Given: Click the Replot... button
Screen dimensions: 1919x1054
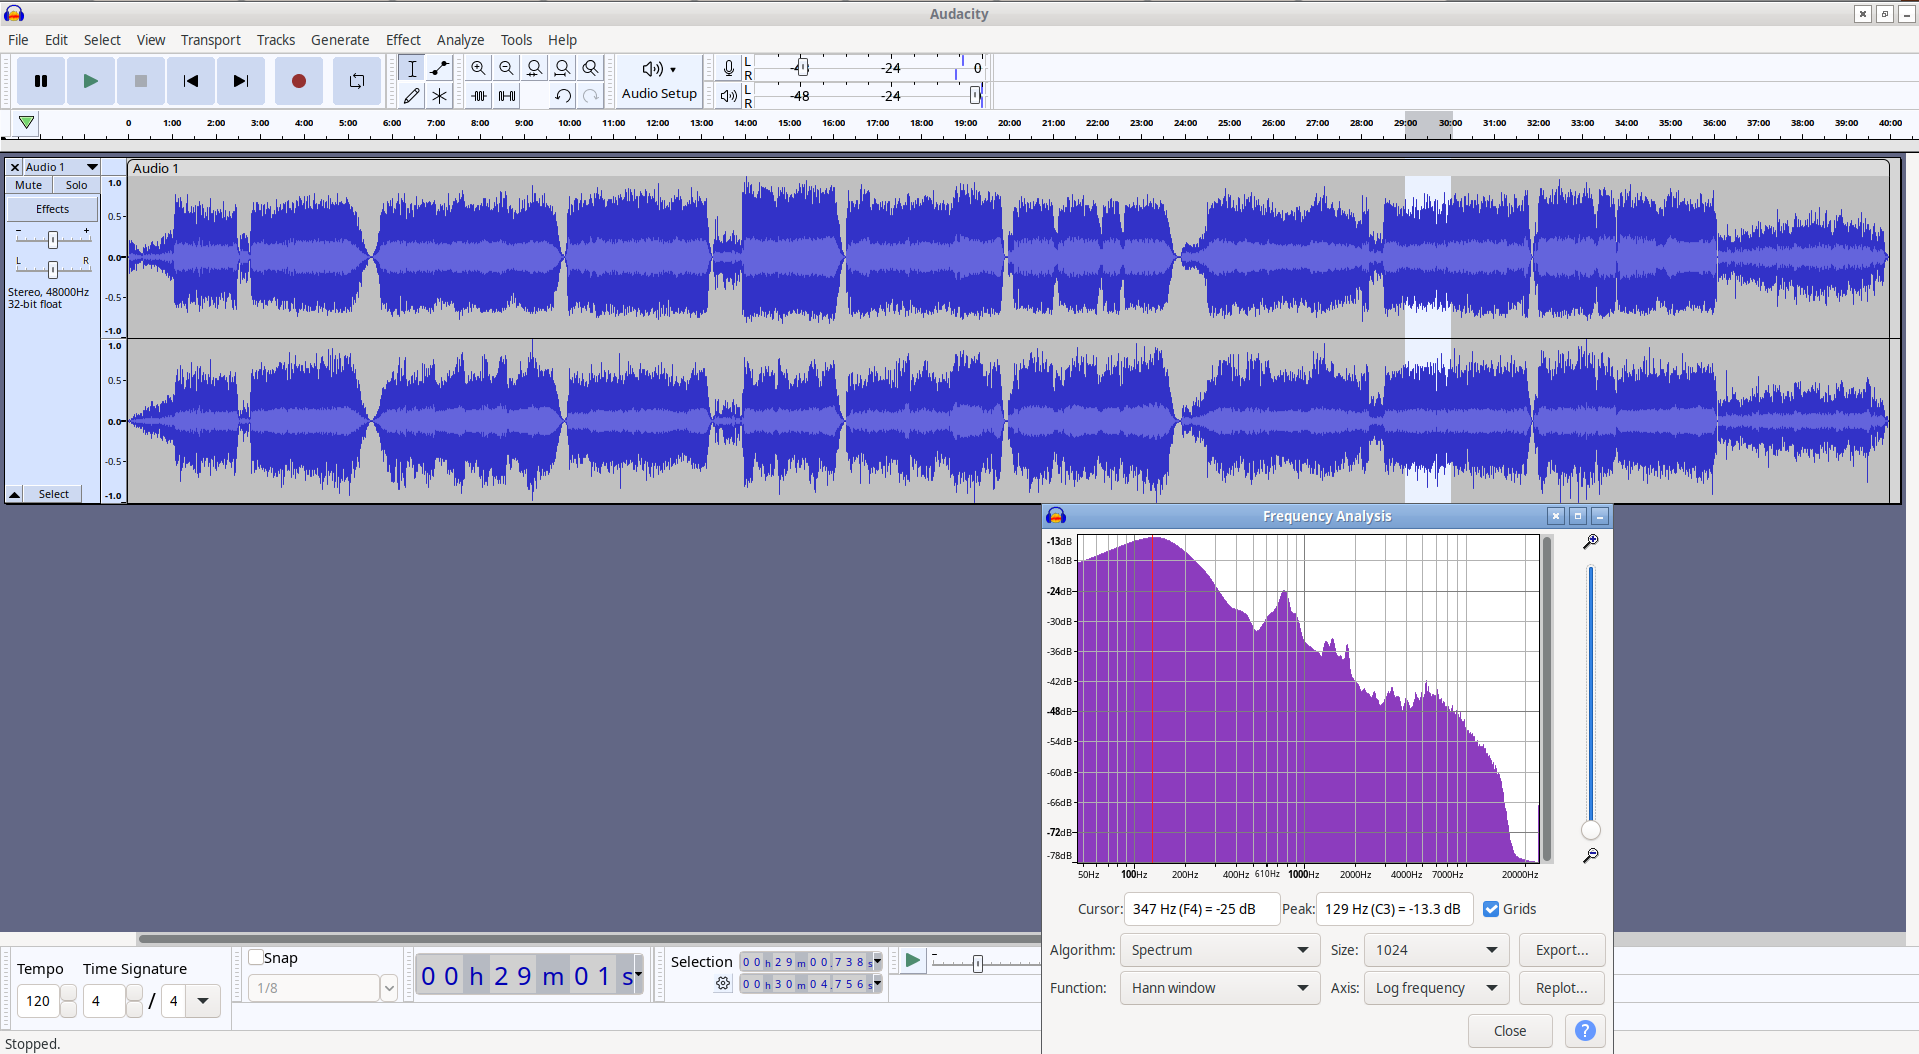Looking at the screenshot, I should (x=1562, y=988).
